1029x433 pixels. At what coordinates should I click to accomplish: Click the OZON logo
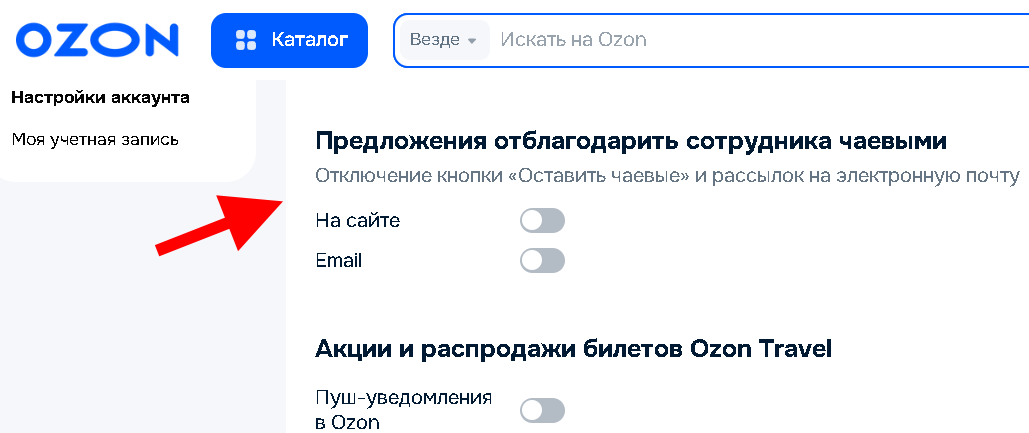point(97,40)
